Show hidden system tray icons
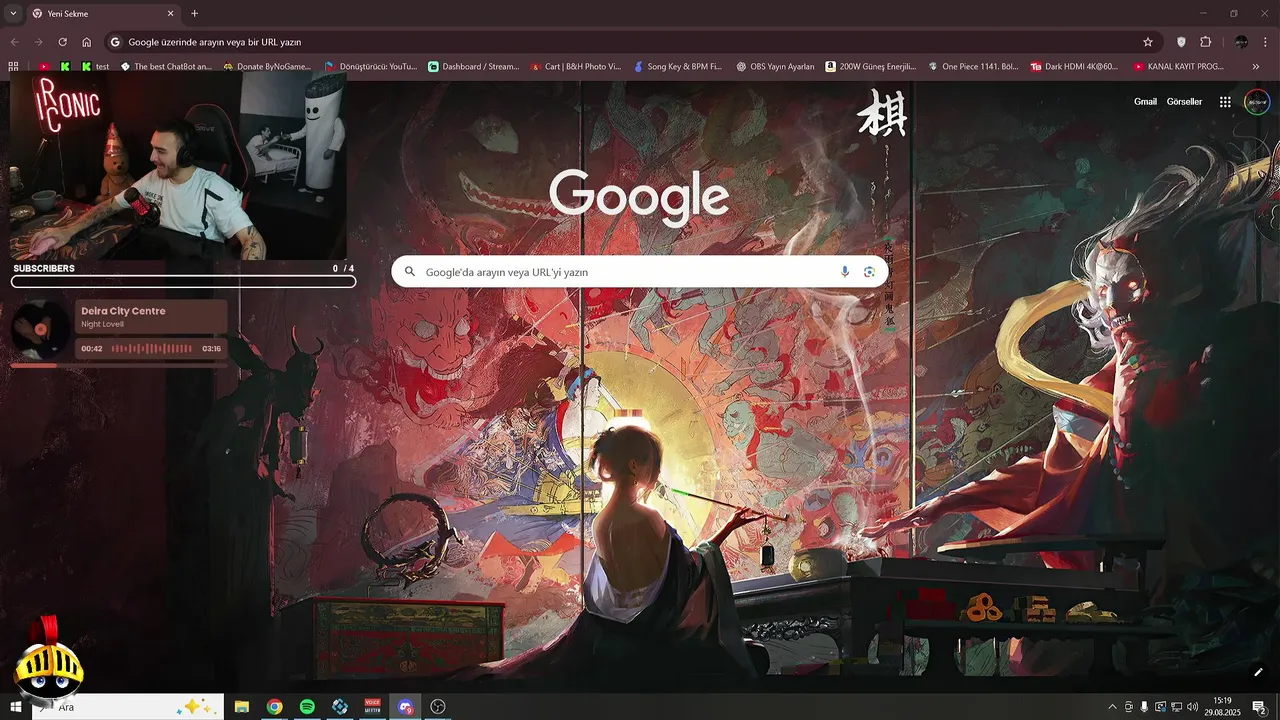The height and width of the screenshot is (720, 1280). point(1112,707)
